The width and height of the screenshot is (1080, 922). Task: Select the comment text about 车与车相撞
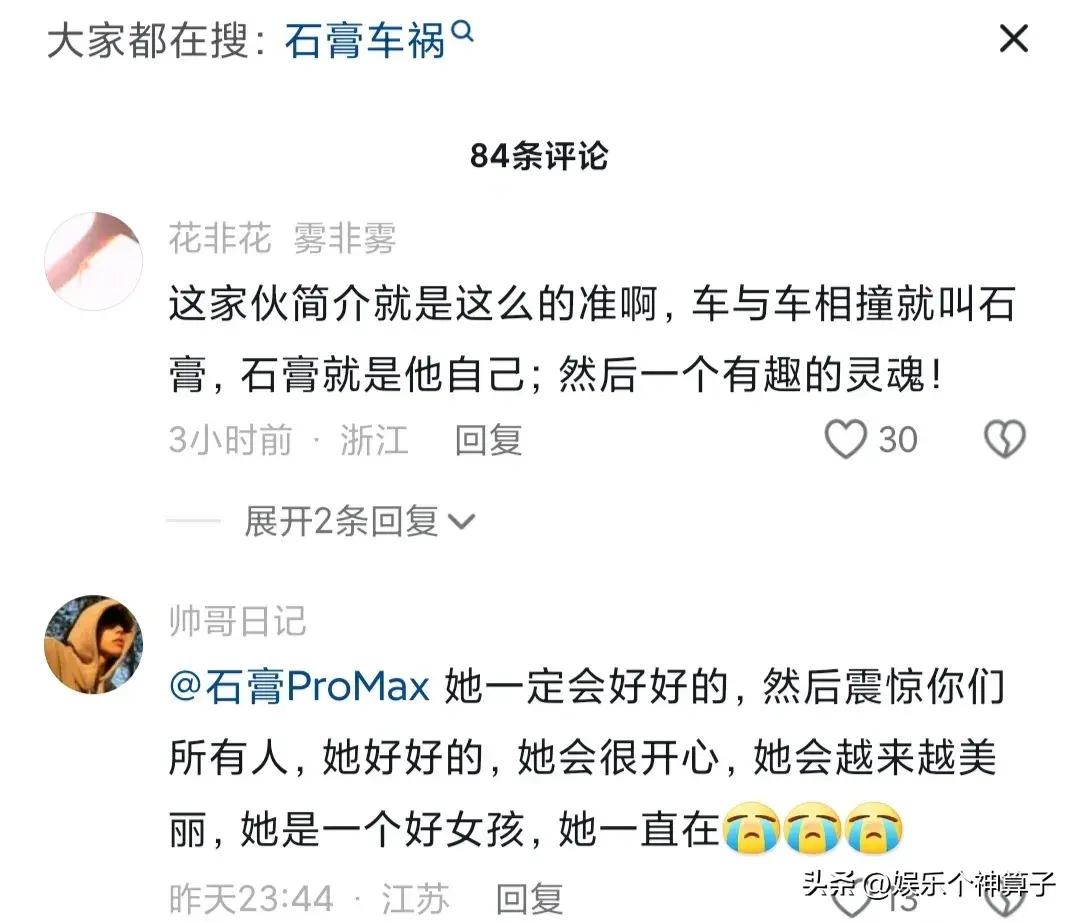(592, 339)
